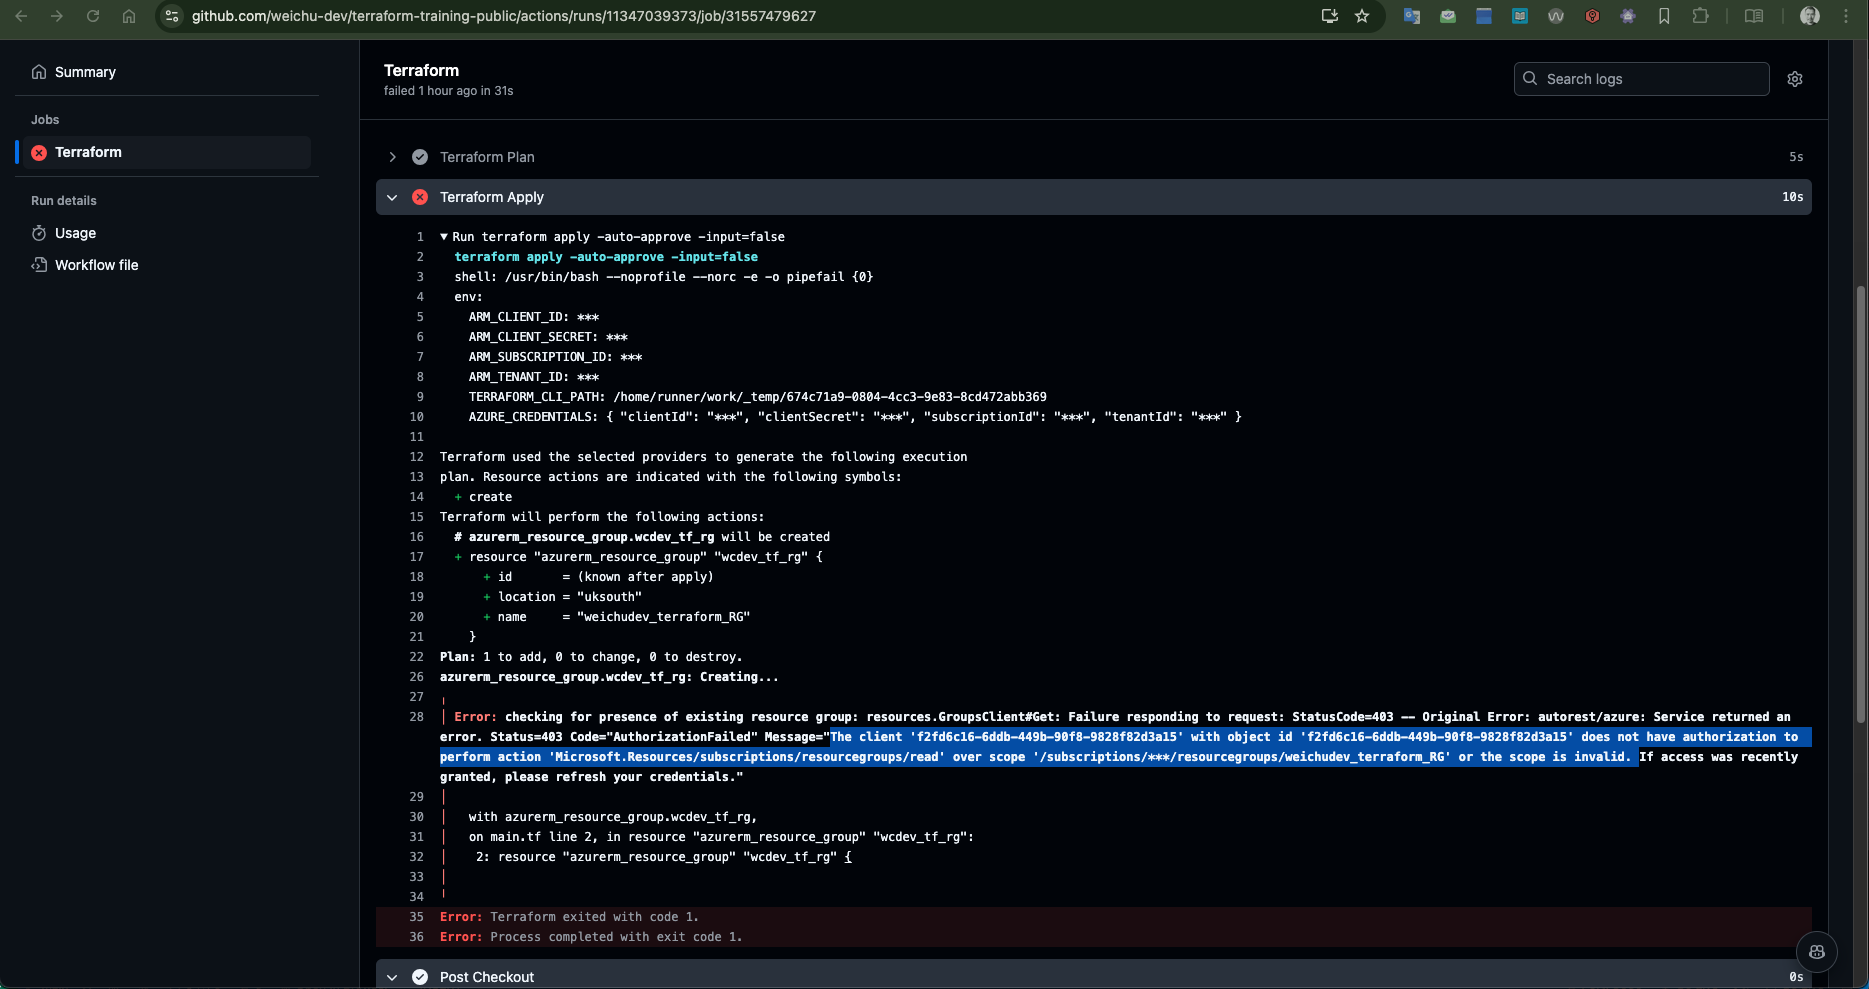Screen dimensions: 1869x989
Task: Open Google Translate extension
Action: 1412,16
